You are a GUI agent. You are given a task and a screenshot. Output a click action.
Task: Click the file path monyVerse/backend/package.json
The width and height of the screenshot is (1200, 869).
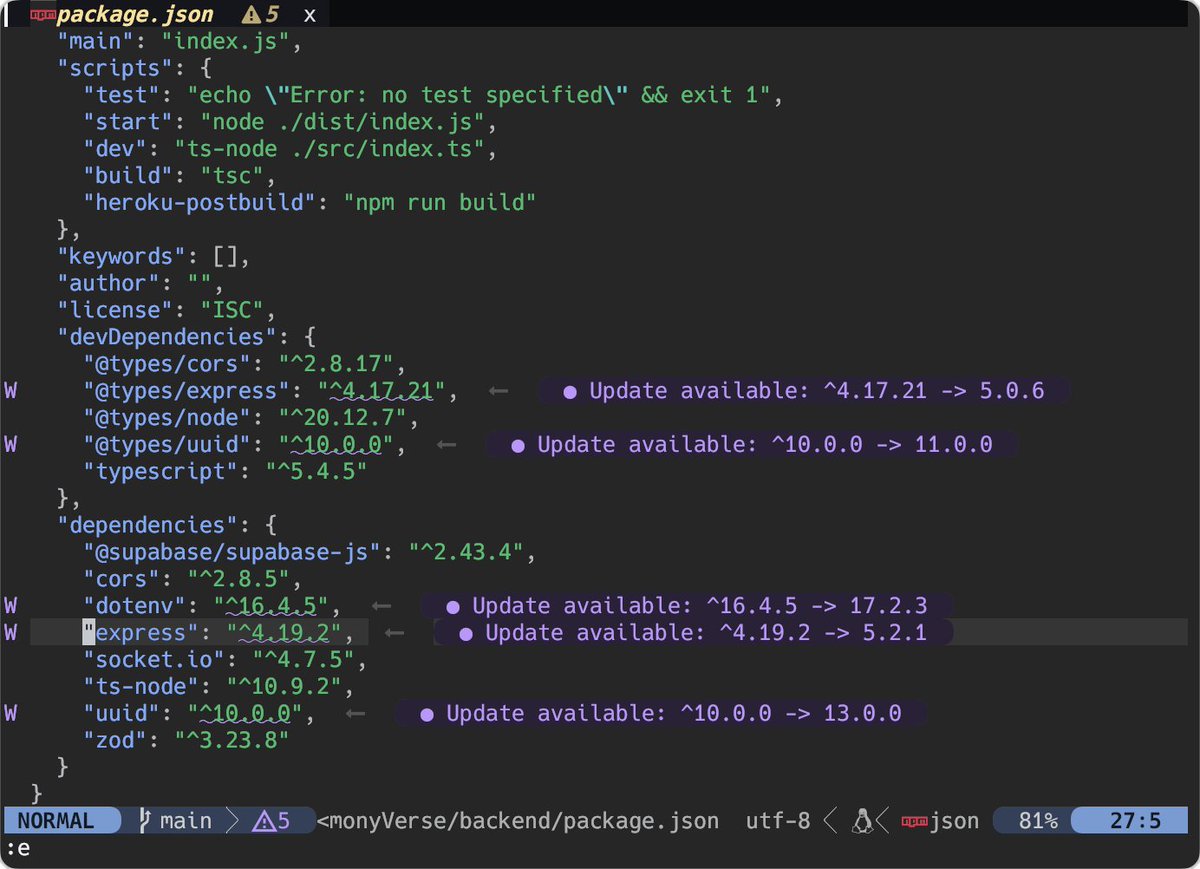[518, 821]
